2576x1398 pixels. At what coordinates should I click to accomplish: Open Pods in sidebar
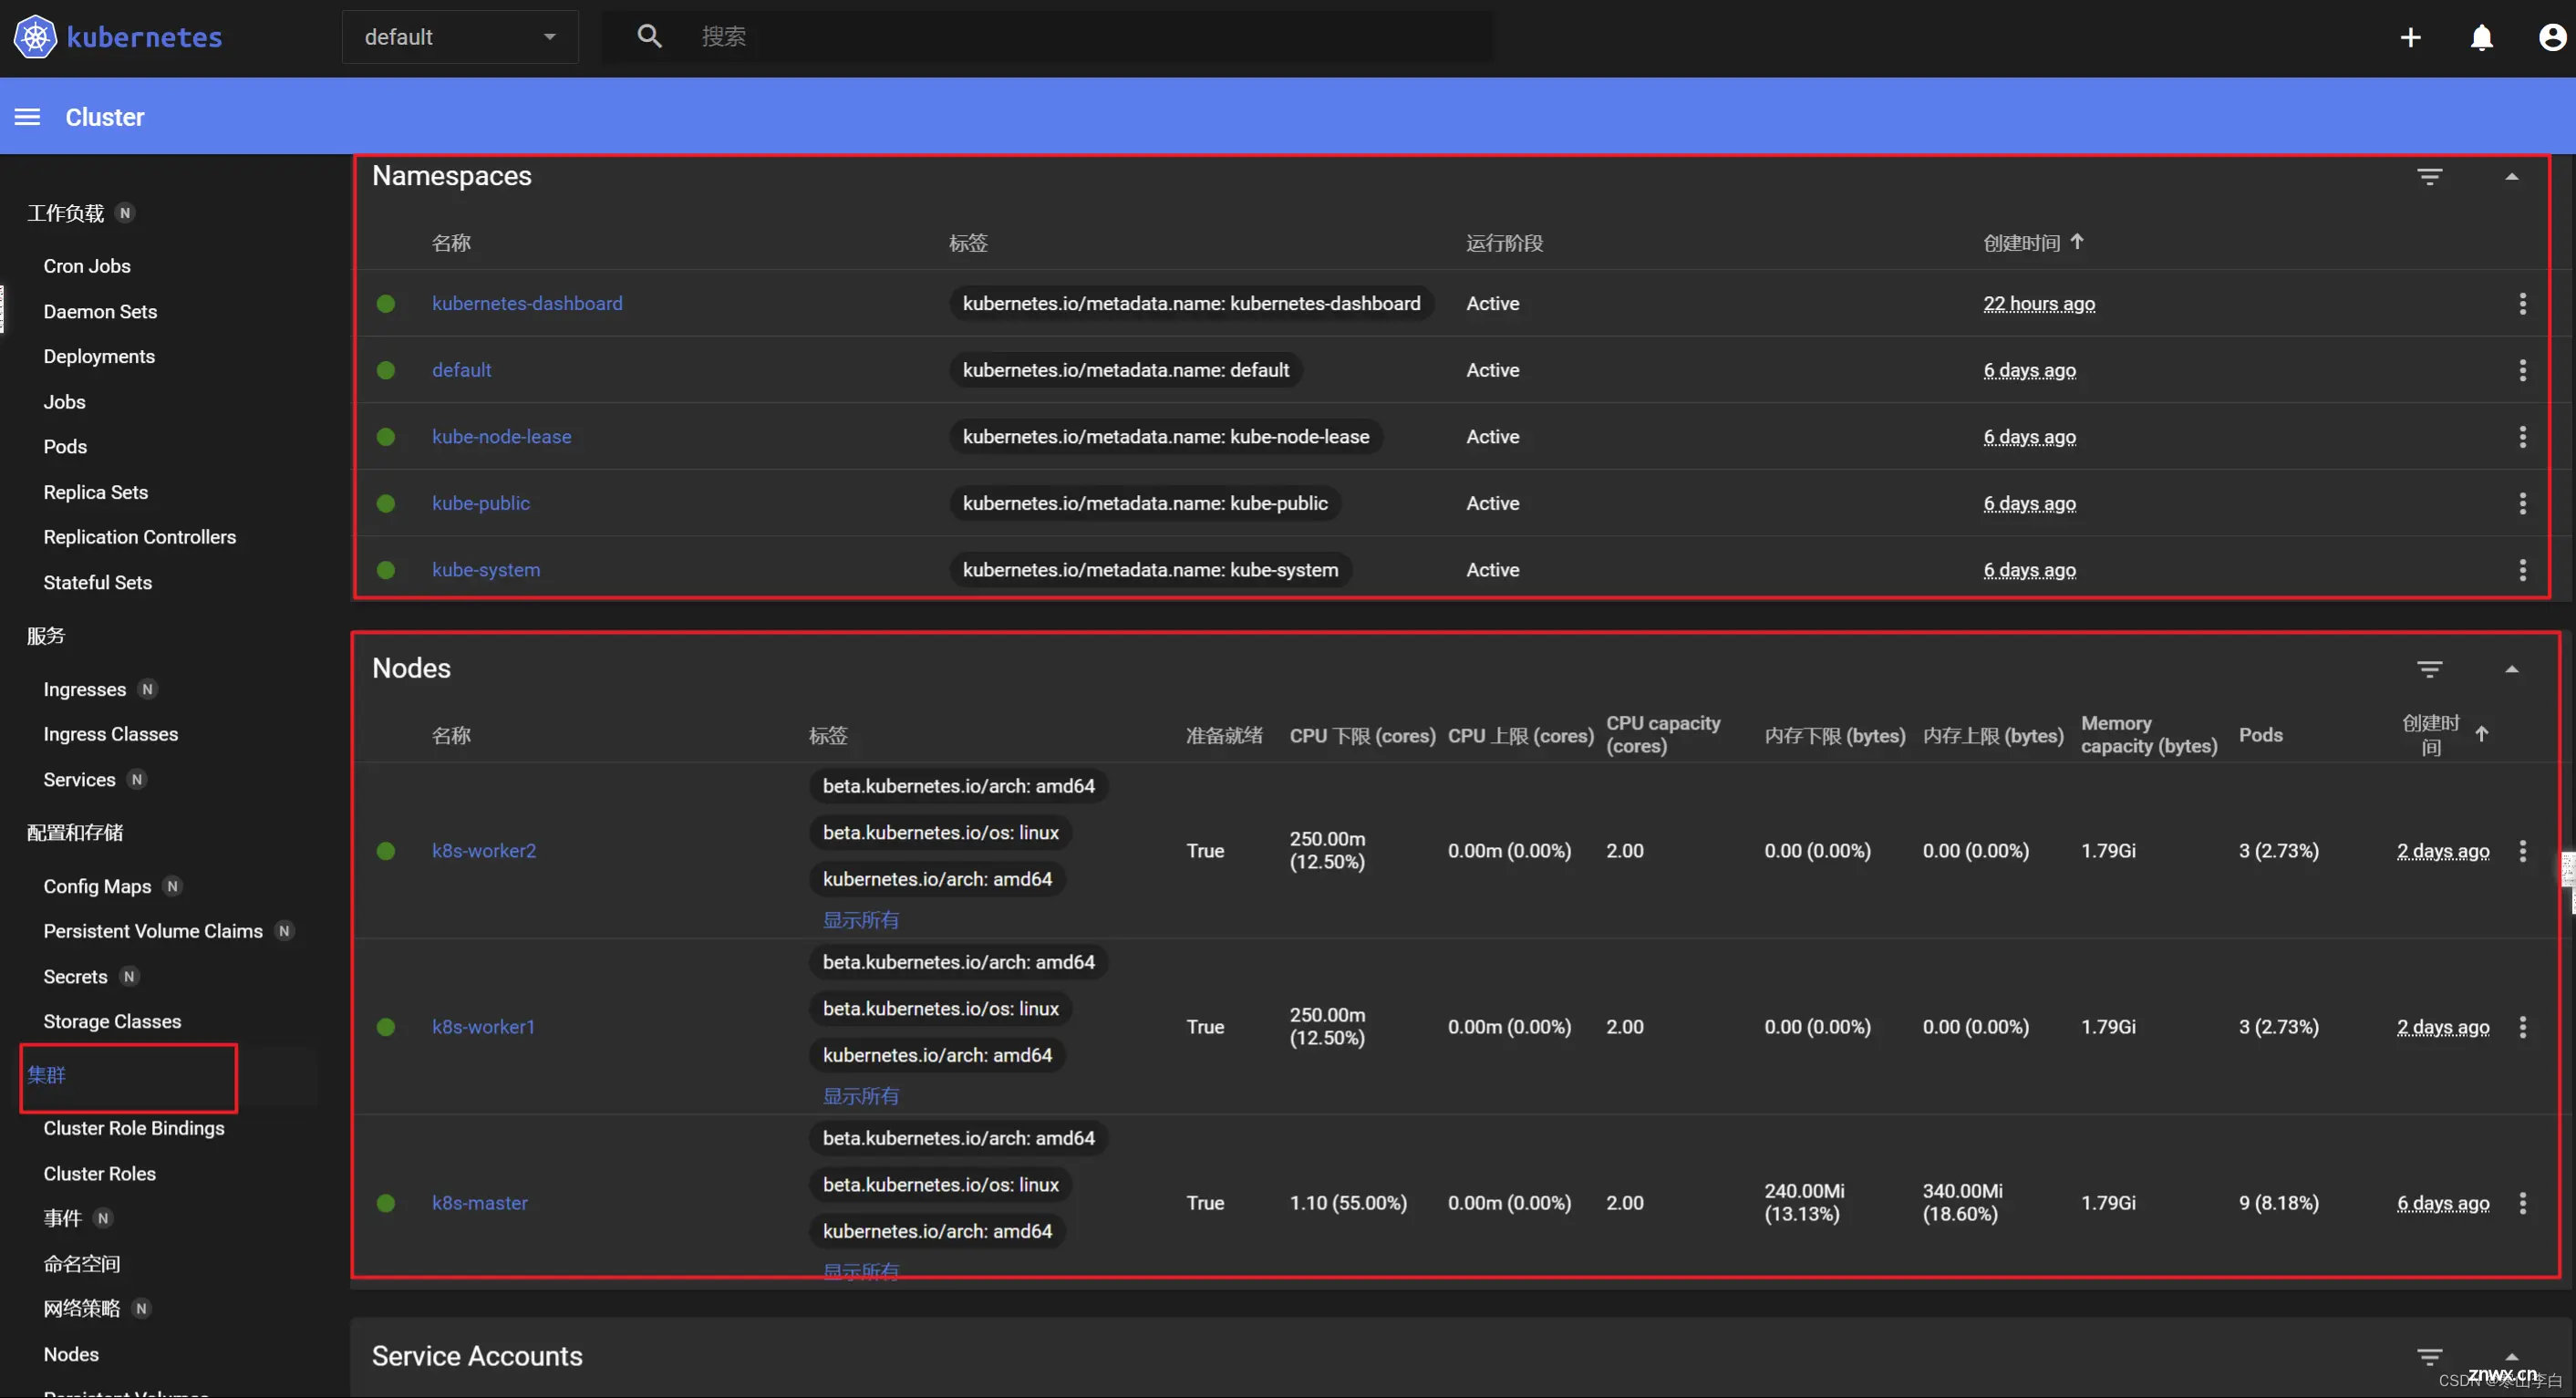pos(65,446)
